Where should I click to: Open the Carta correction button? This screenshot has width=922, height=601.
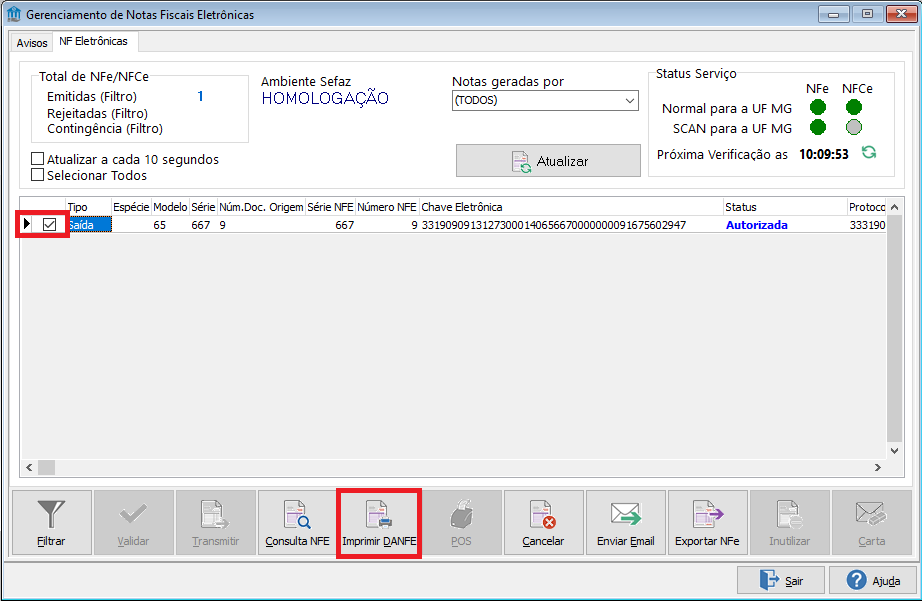871,523
